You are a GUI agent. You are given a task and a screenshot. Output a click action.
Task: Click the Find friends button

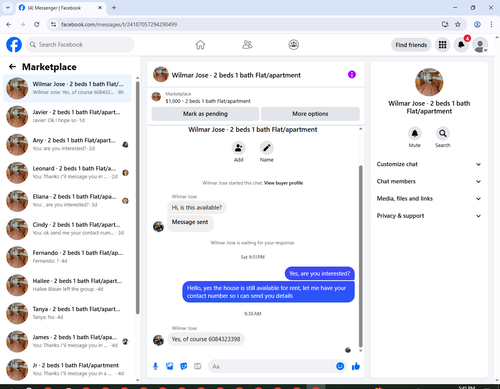coord(411,45)
